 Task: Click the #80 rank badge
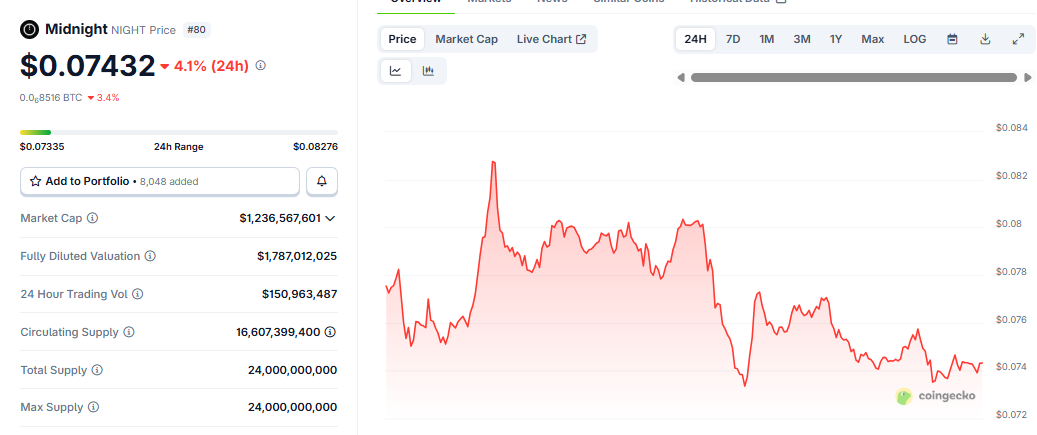click(x=198, y=30)
